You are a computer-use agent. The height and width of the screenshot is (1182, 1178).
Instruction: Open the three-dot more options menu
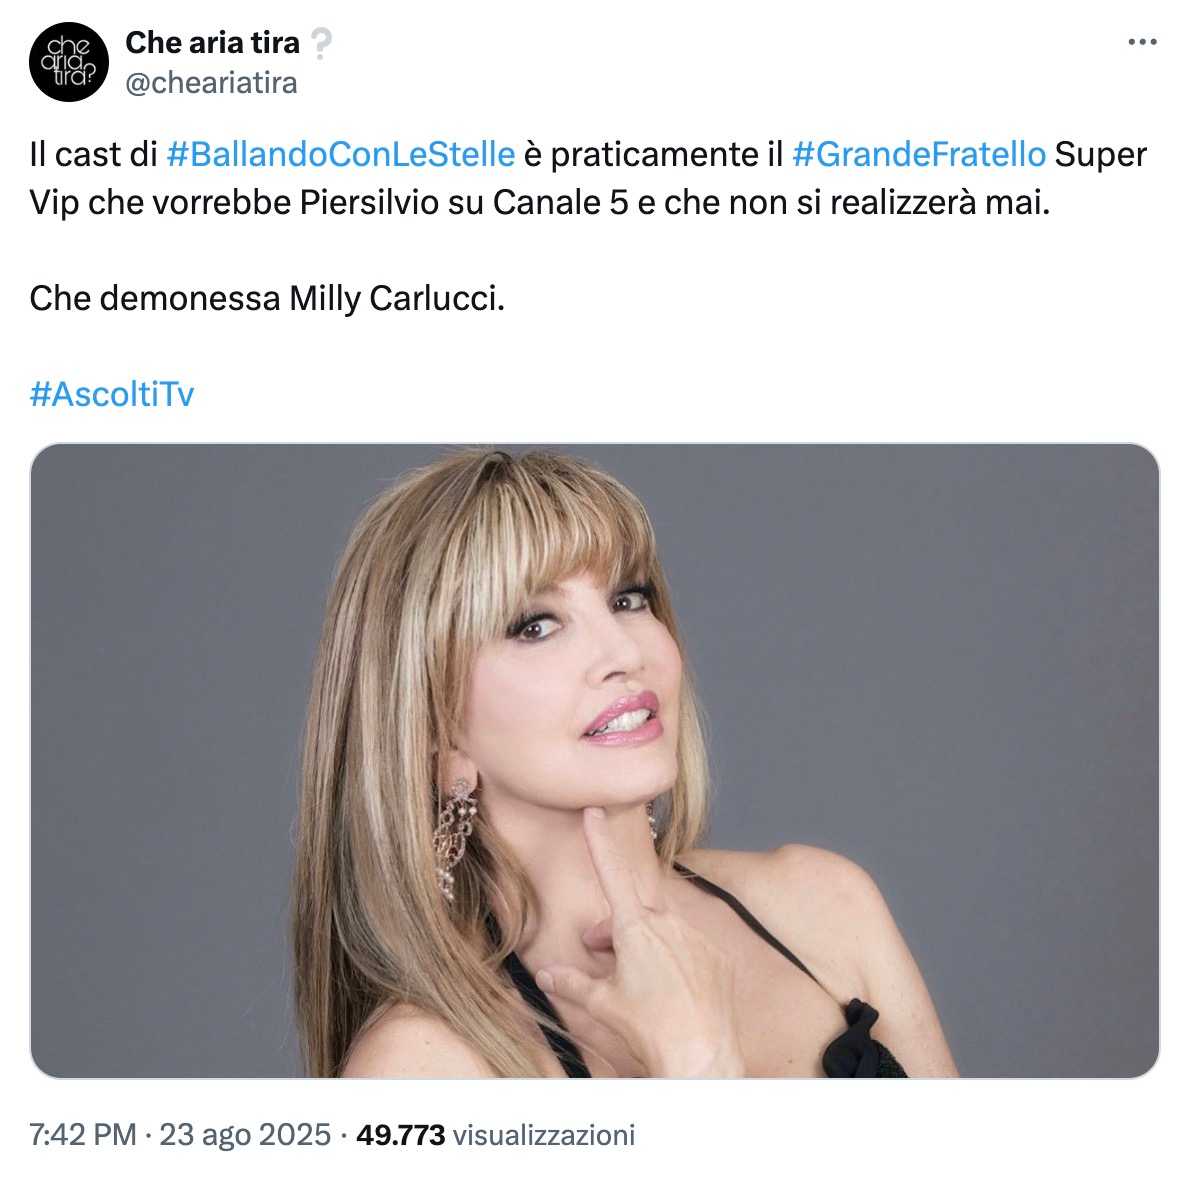pos(1142,42)
